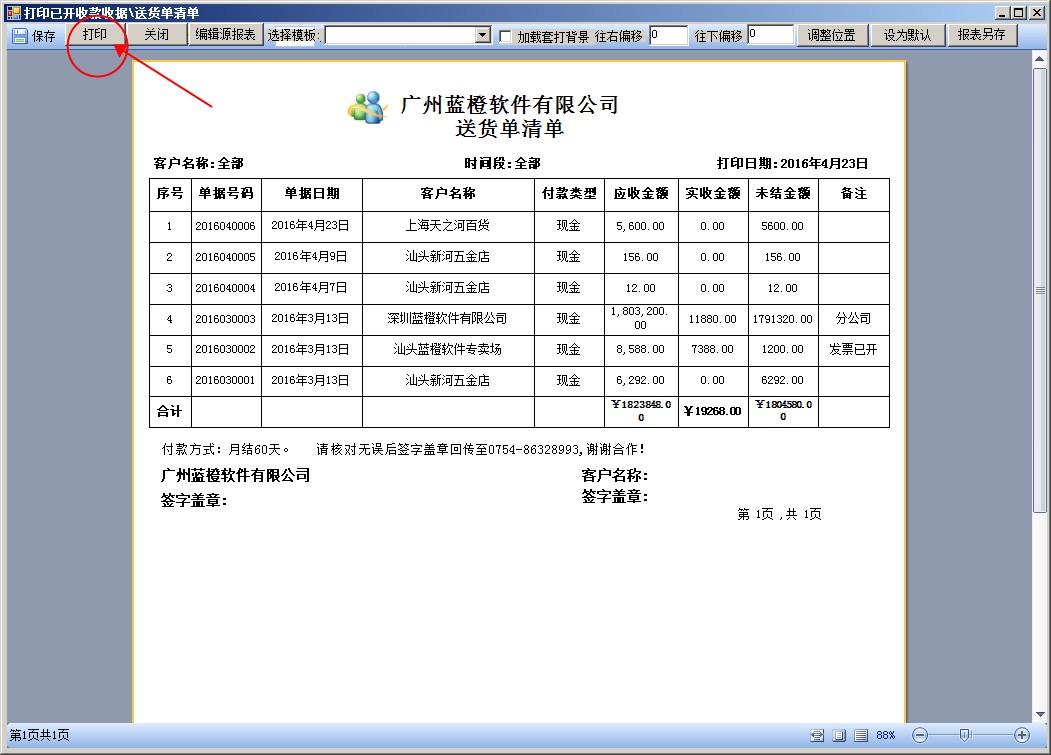Click the window title bar app icon
Screen dimensions: 1051x755
13,12
